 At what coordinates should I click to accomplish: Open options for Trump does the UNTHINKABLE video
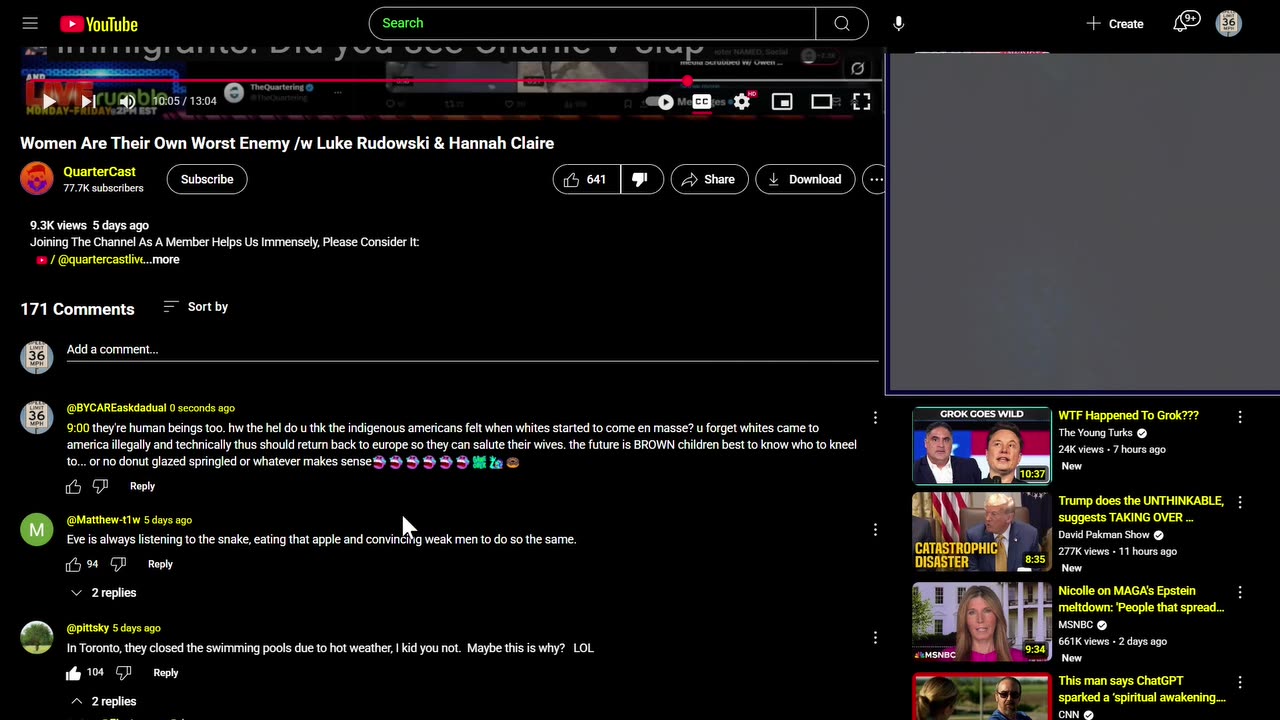(x=1240, y=503)
